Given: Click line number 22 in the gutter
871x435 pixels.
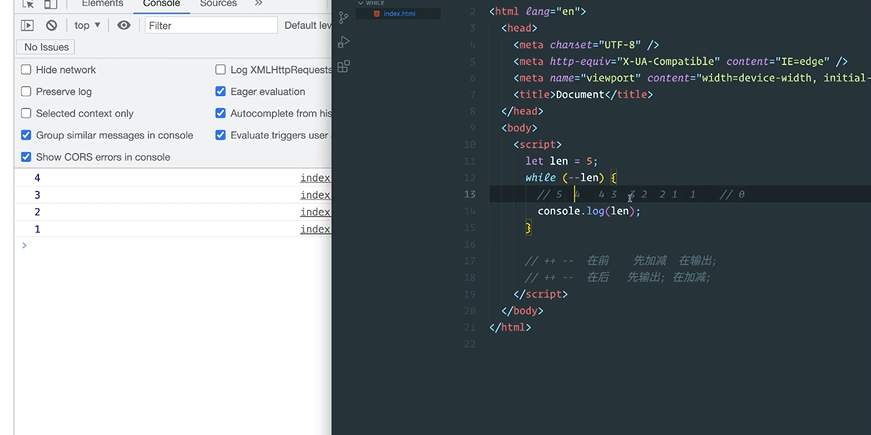Looking at the screenshot, I should tap(470, 344).
